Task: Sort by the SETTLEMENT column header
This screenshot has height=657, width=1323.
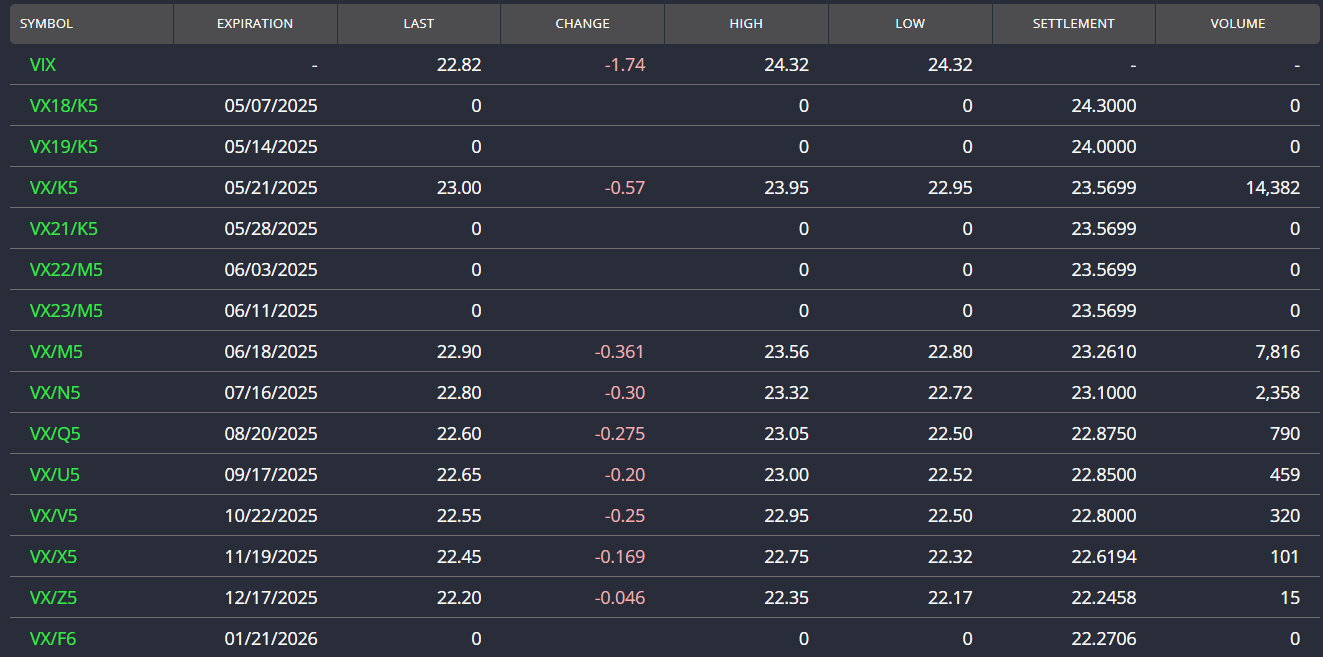Action: coord(1073,24)
